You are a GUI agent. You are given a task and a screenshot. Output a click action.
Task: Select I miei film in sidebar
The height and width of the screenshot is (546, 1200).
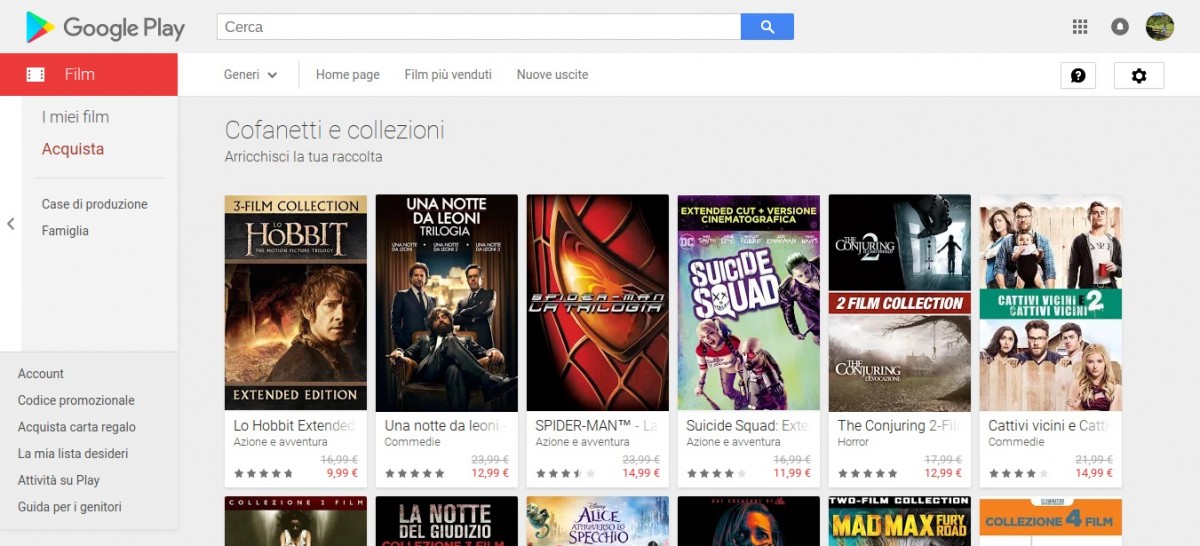[75, 117]
